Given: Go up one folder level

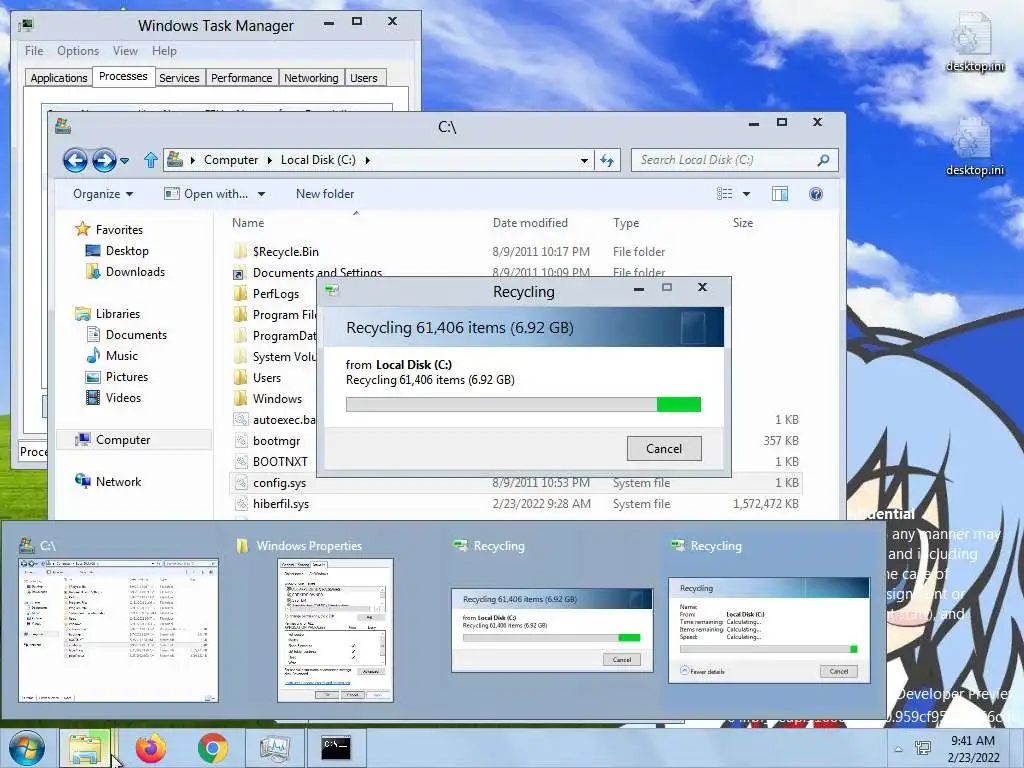Looking at the screenshot, I should [x=151, y=160].
